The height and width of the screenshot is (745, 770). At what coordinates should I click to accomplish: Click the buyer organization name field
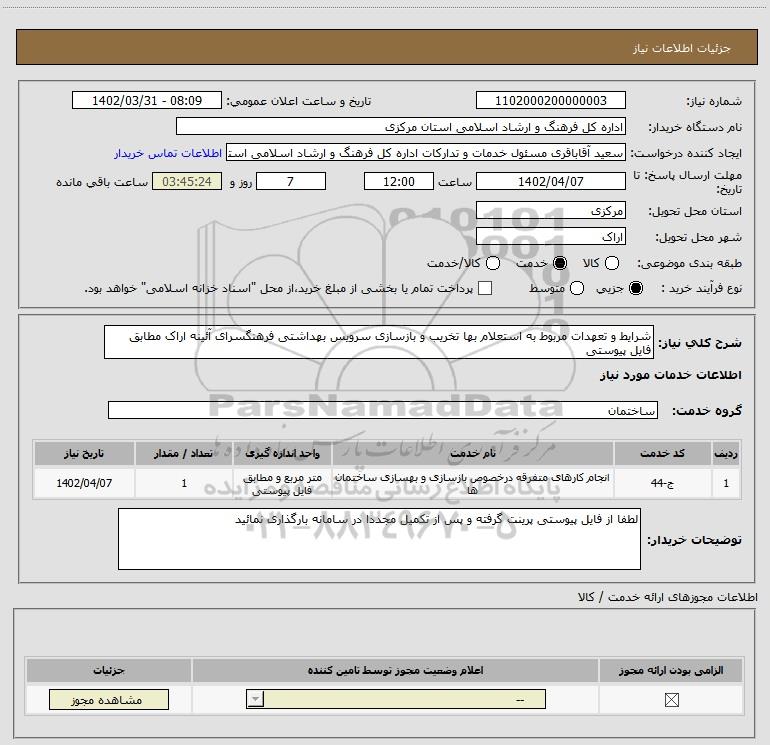401,126
